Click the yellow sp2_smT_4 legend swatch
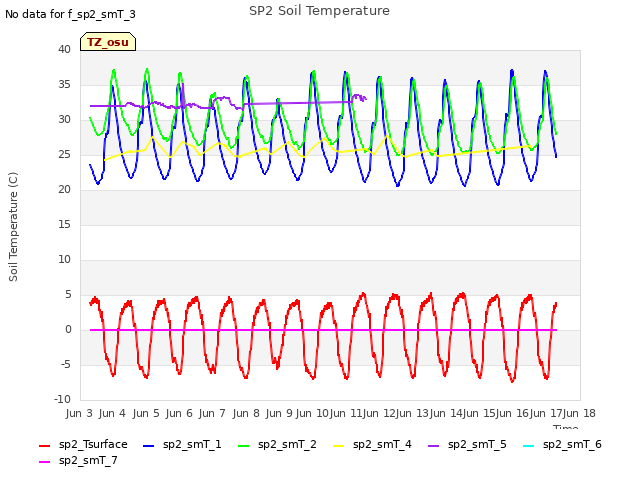Viewport: 640px width, 480px height. tap(338, 446)
